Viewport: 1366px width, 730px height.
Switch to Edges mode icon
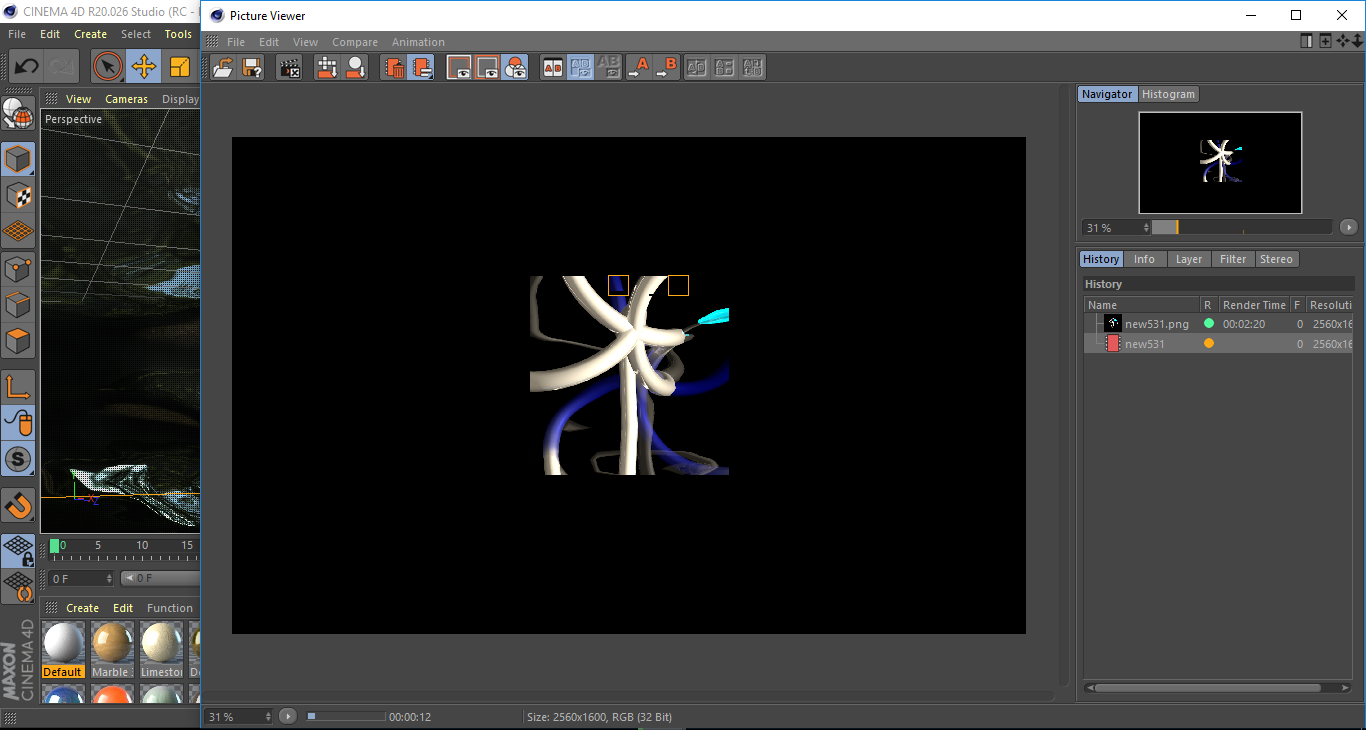click(18, 305)
